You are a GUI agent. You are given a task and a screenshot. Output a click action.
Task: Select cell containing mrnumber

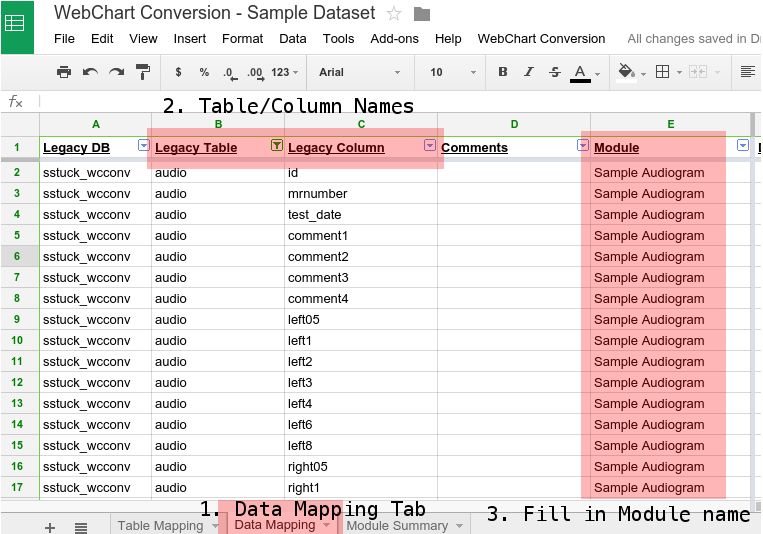pos(360,193)
